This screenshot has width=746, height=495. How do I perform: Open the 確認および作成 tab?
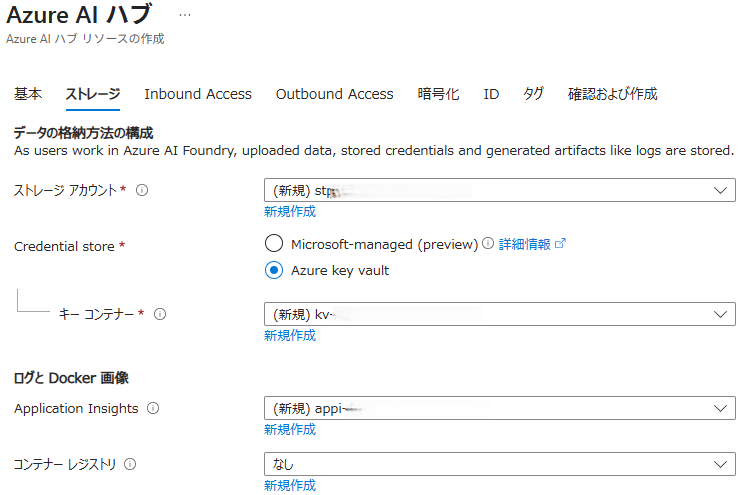[x=613, y=94]
